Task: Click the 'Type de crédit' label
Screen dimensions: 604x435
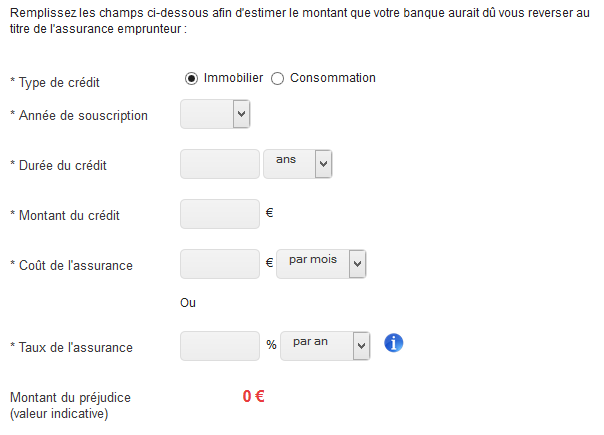Action: coord(58,83)
